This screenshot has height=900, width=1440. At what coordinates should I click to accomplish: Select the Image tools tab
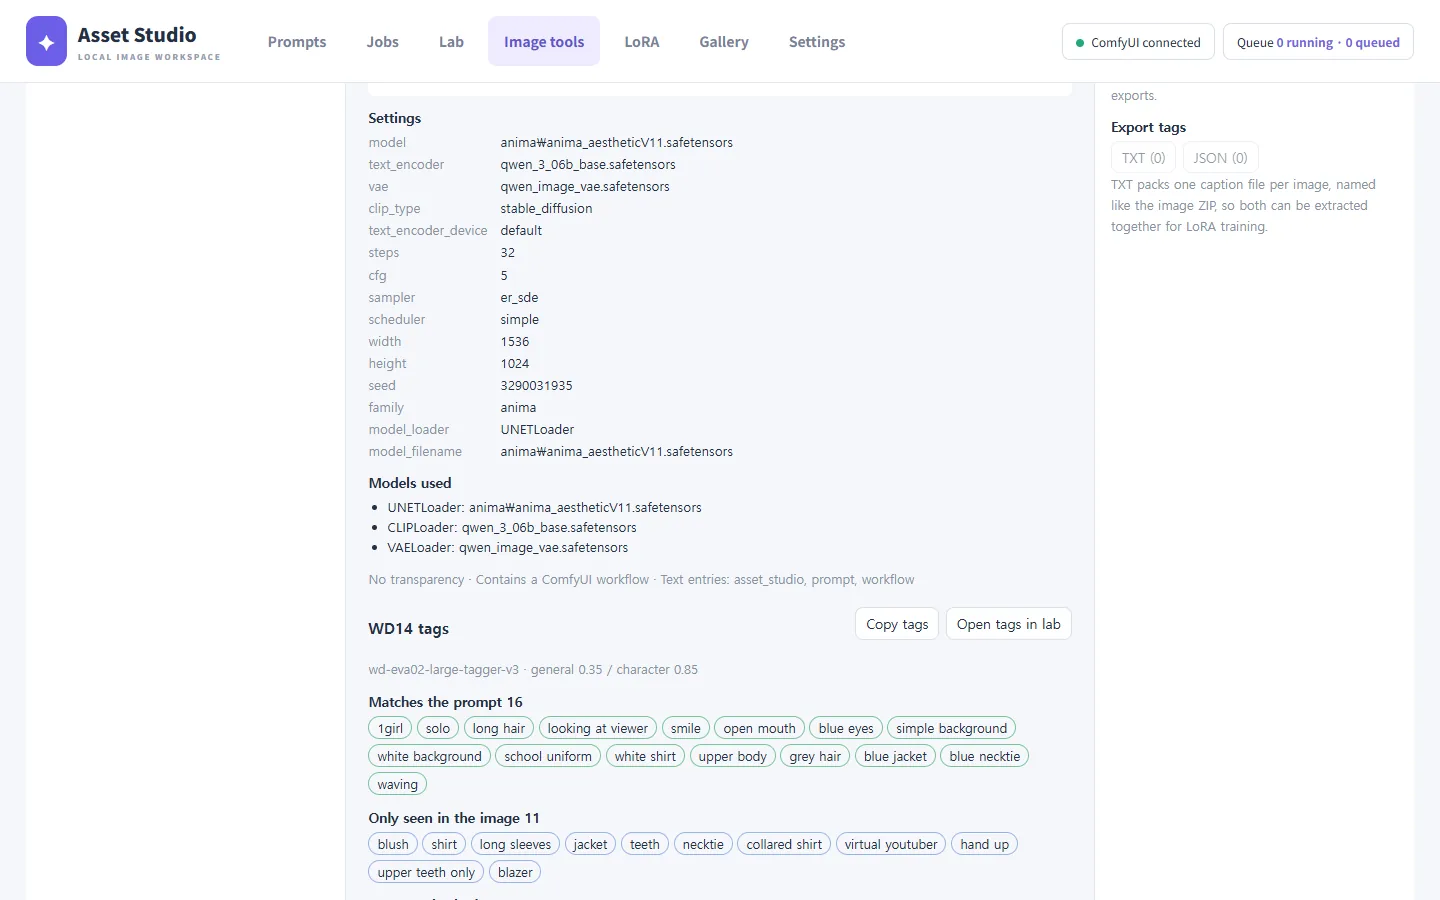pos(544,41)
